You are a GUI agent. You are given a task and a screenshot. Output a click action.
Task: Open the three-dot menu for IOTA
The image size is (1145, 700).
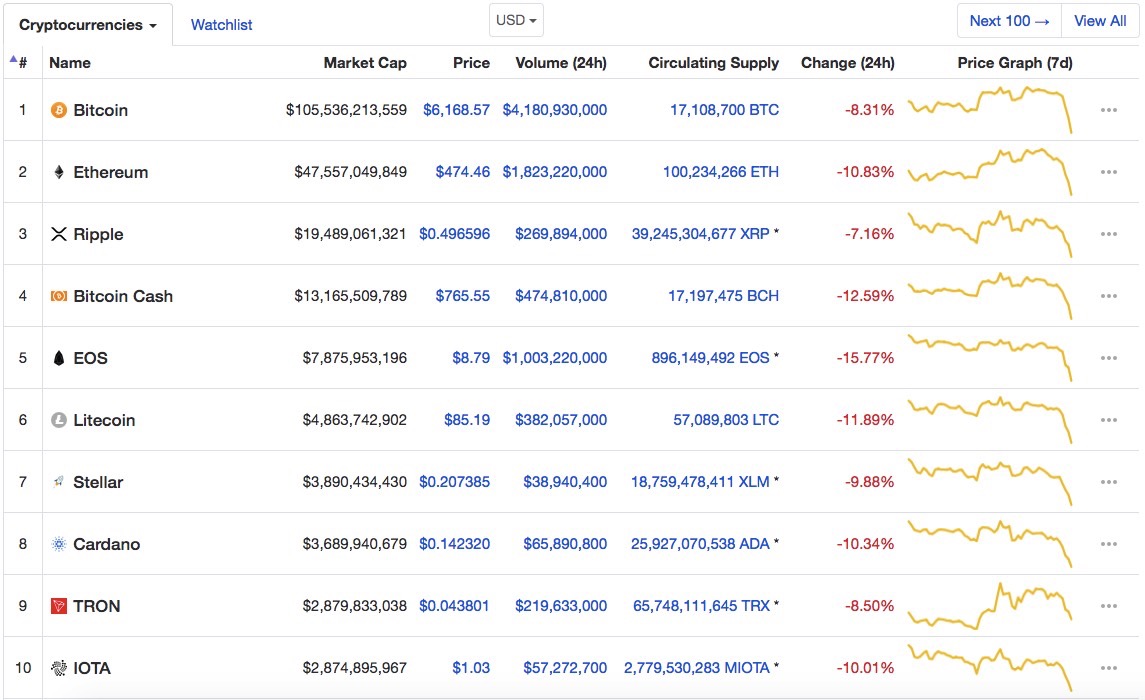1108,668
